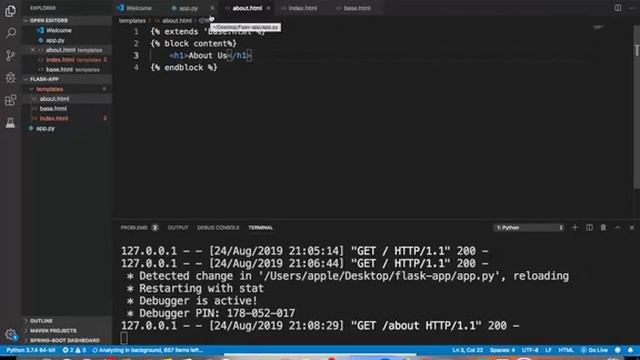Click the terminal input cursor line
Viewport: 640px width, 360px height.
click(x=124, y=338)
